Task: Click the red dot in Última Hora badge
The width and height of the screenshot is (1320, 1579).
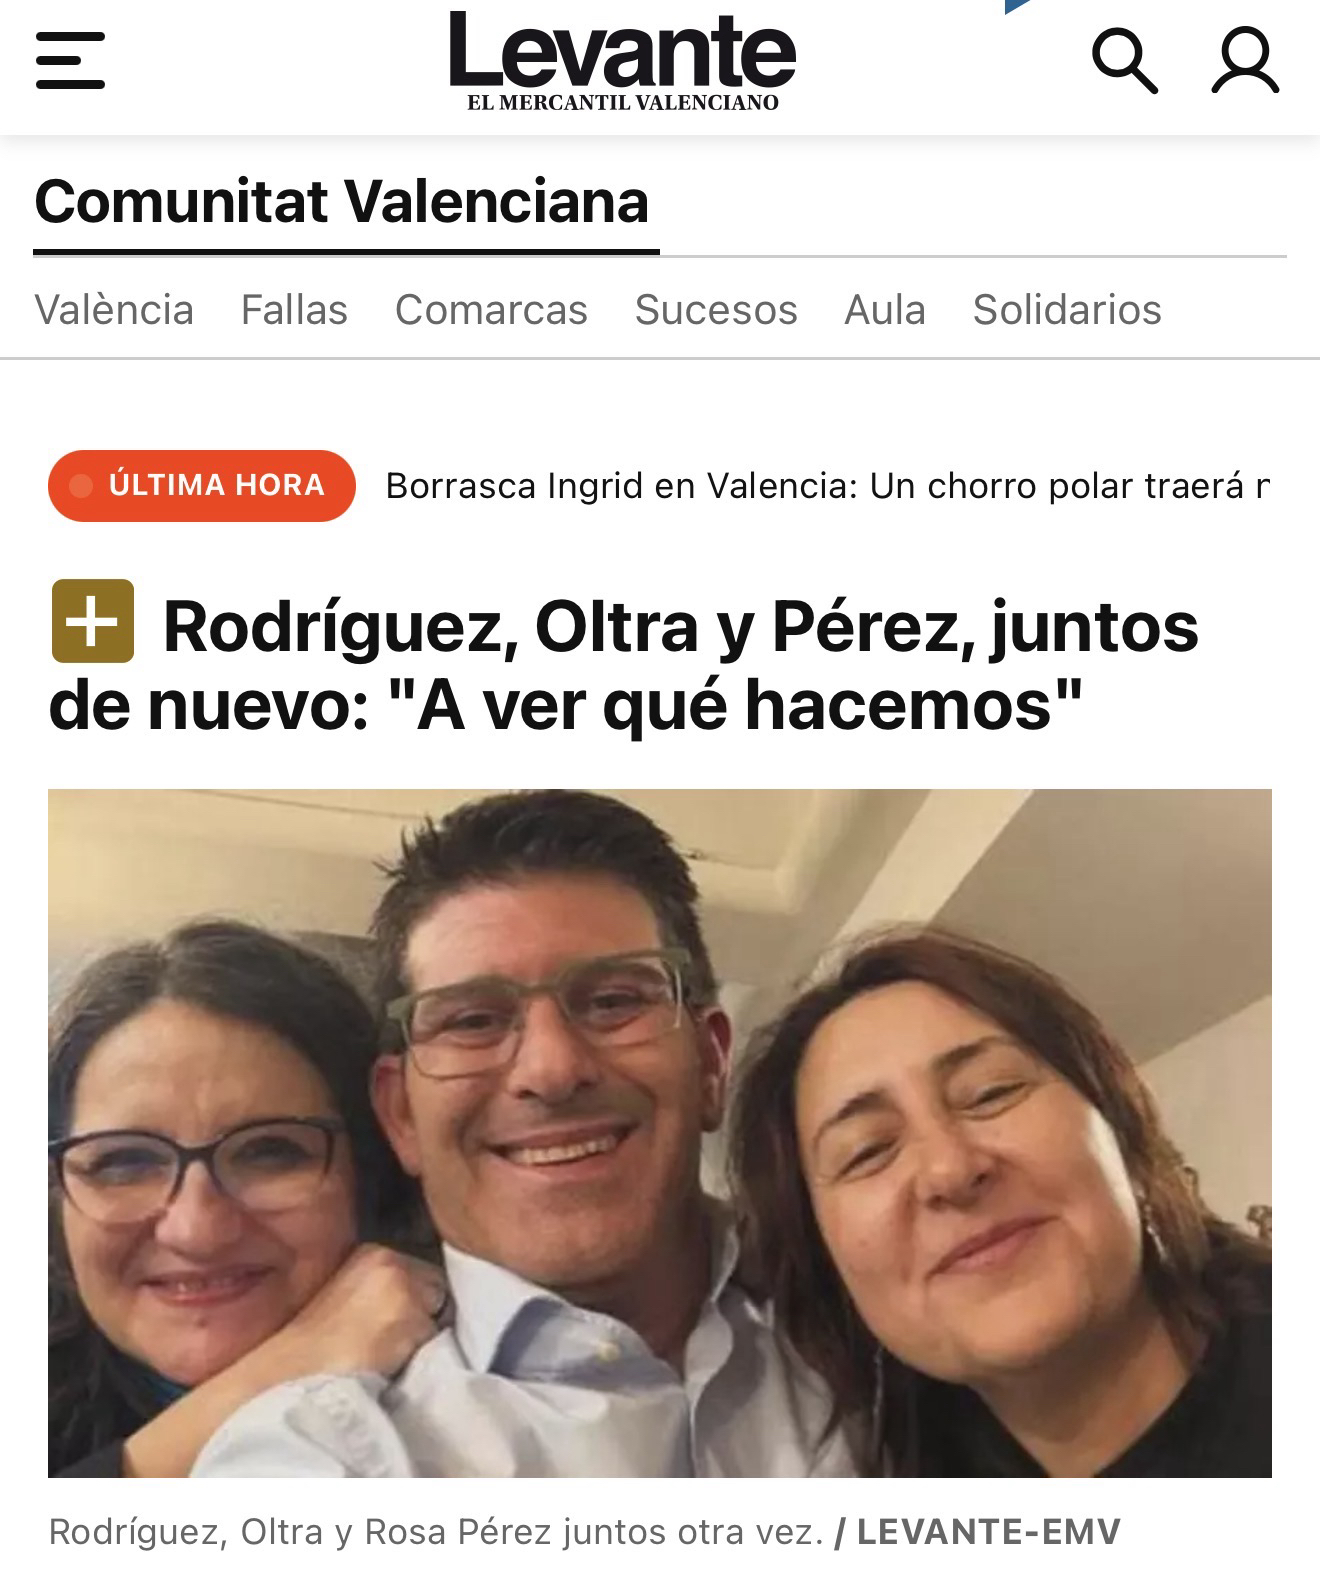Action: pos(81,486)
